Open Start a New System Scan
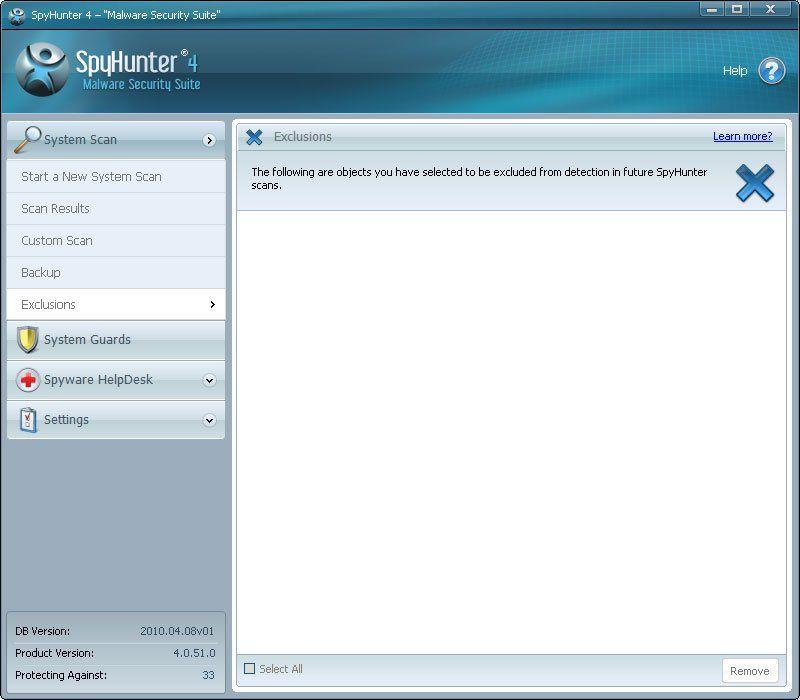800x700 pixels. tap(116, 177)
